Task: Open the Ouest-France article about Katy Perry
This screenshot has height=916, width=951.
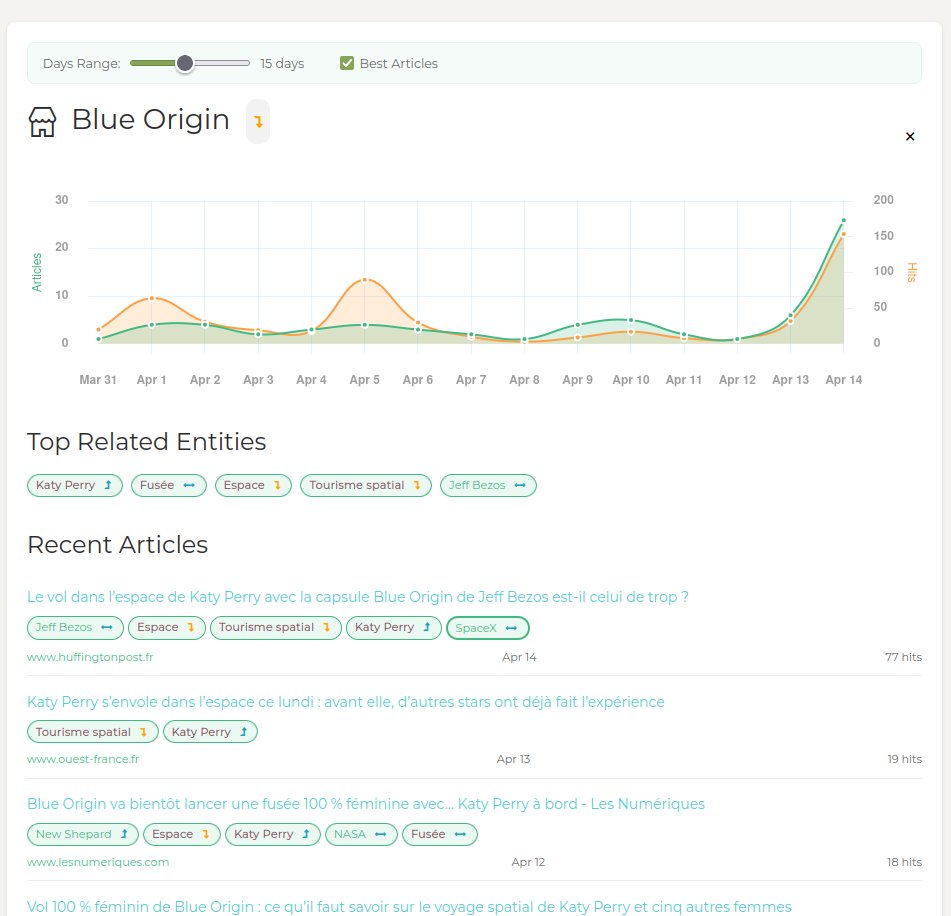Action: (346, 702)
